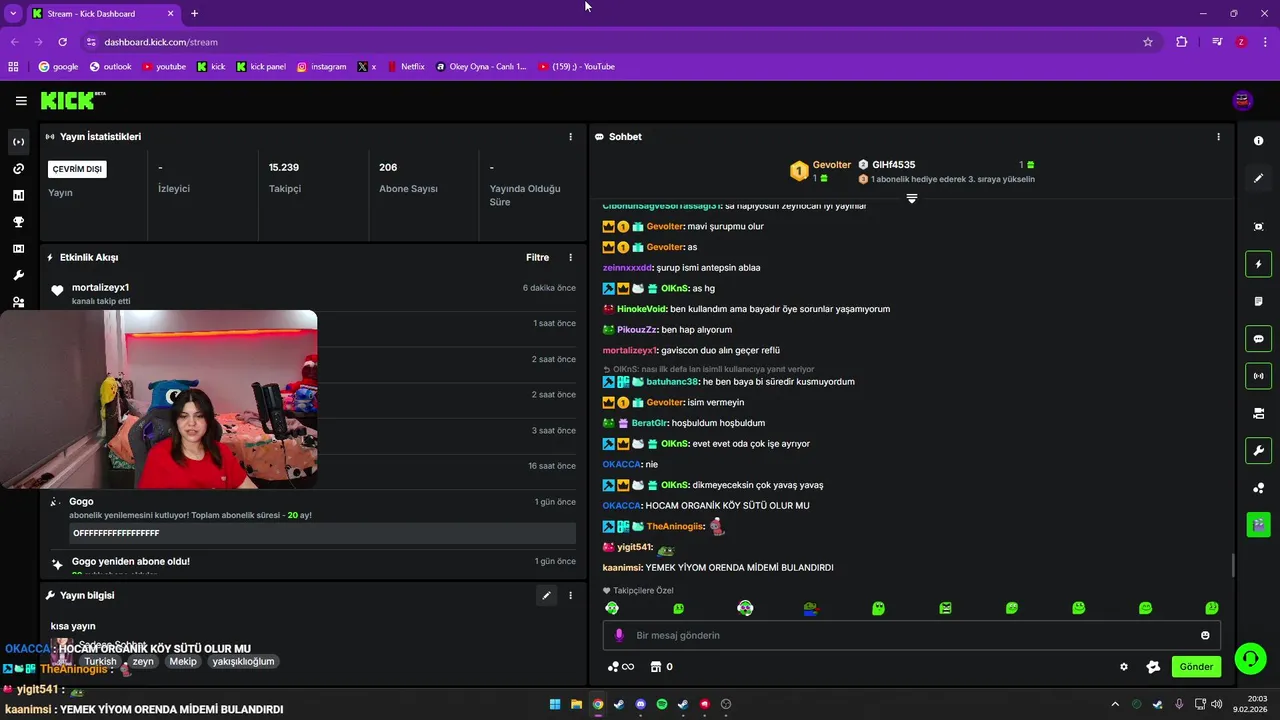Viewport: 1280px width, 720px height.
Task: Click the address bar dashboard.kick.com/stream
Action: (160, 42)
